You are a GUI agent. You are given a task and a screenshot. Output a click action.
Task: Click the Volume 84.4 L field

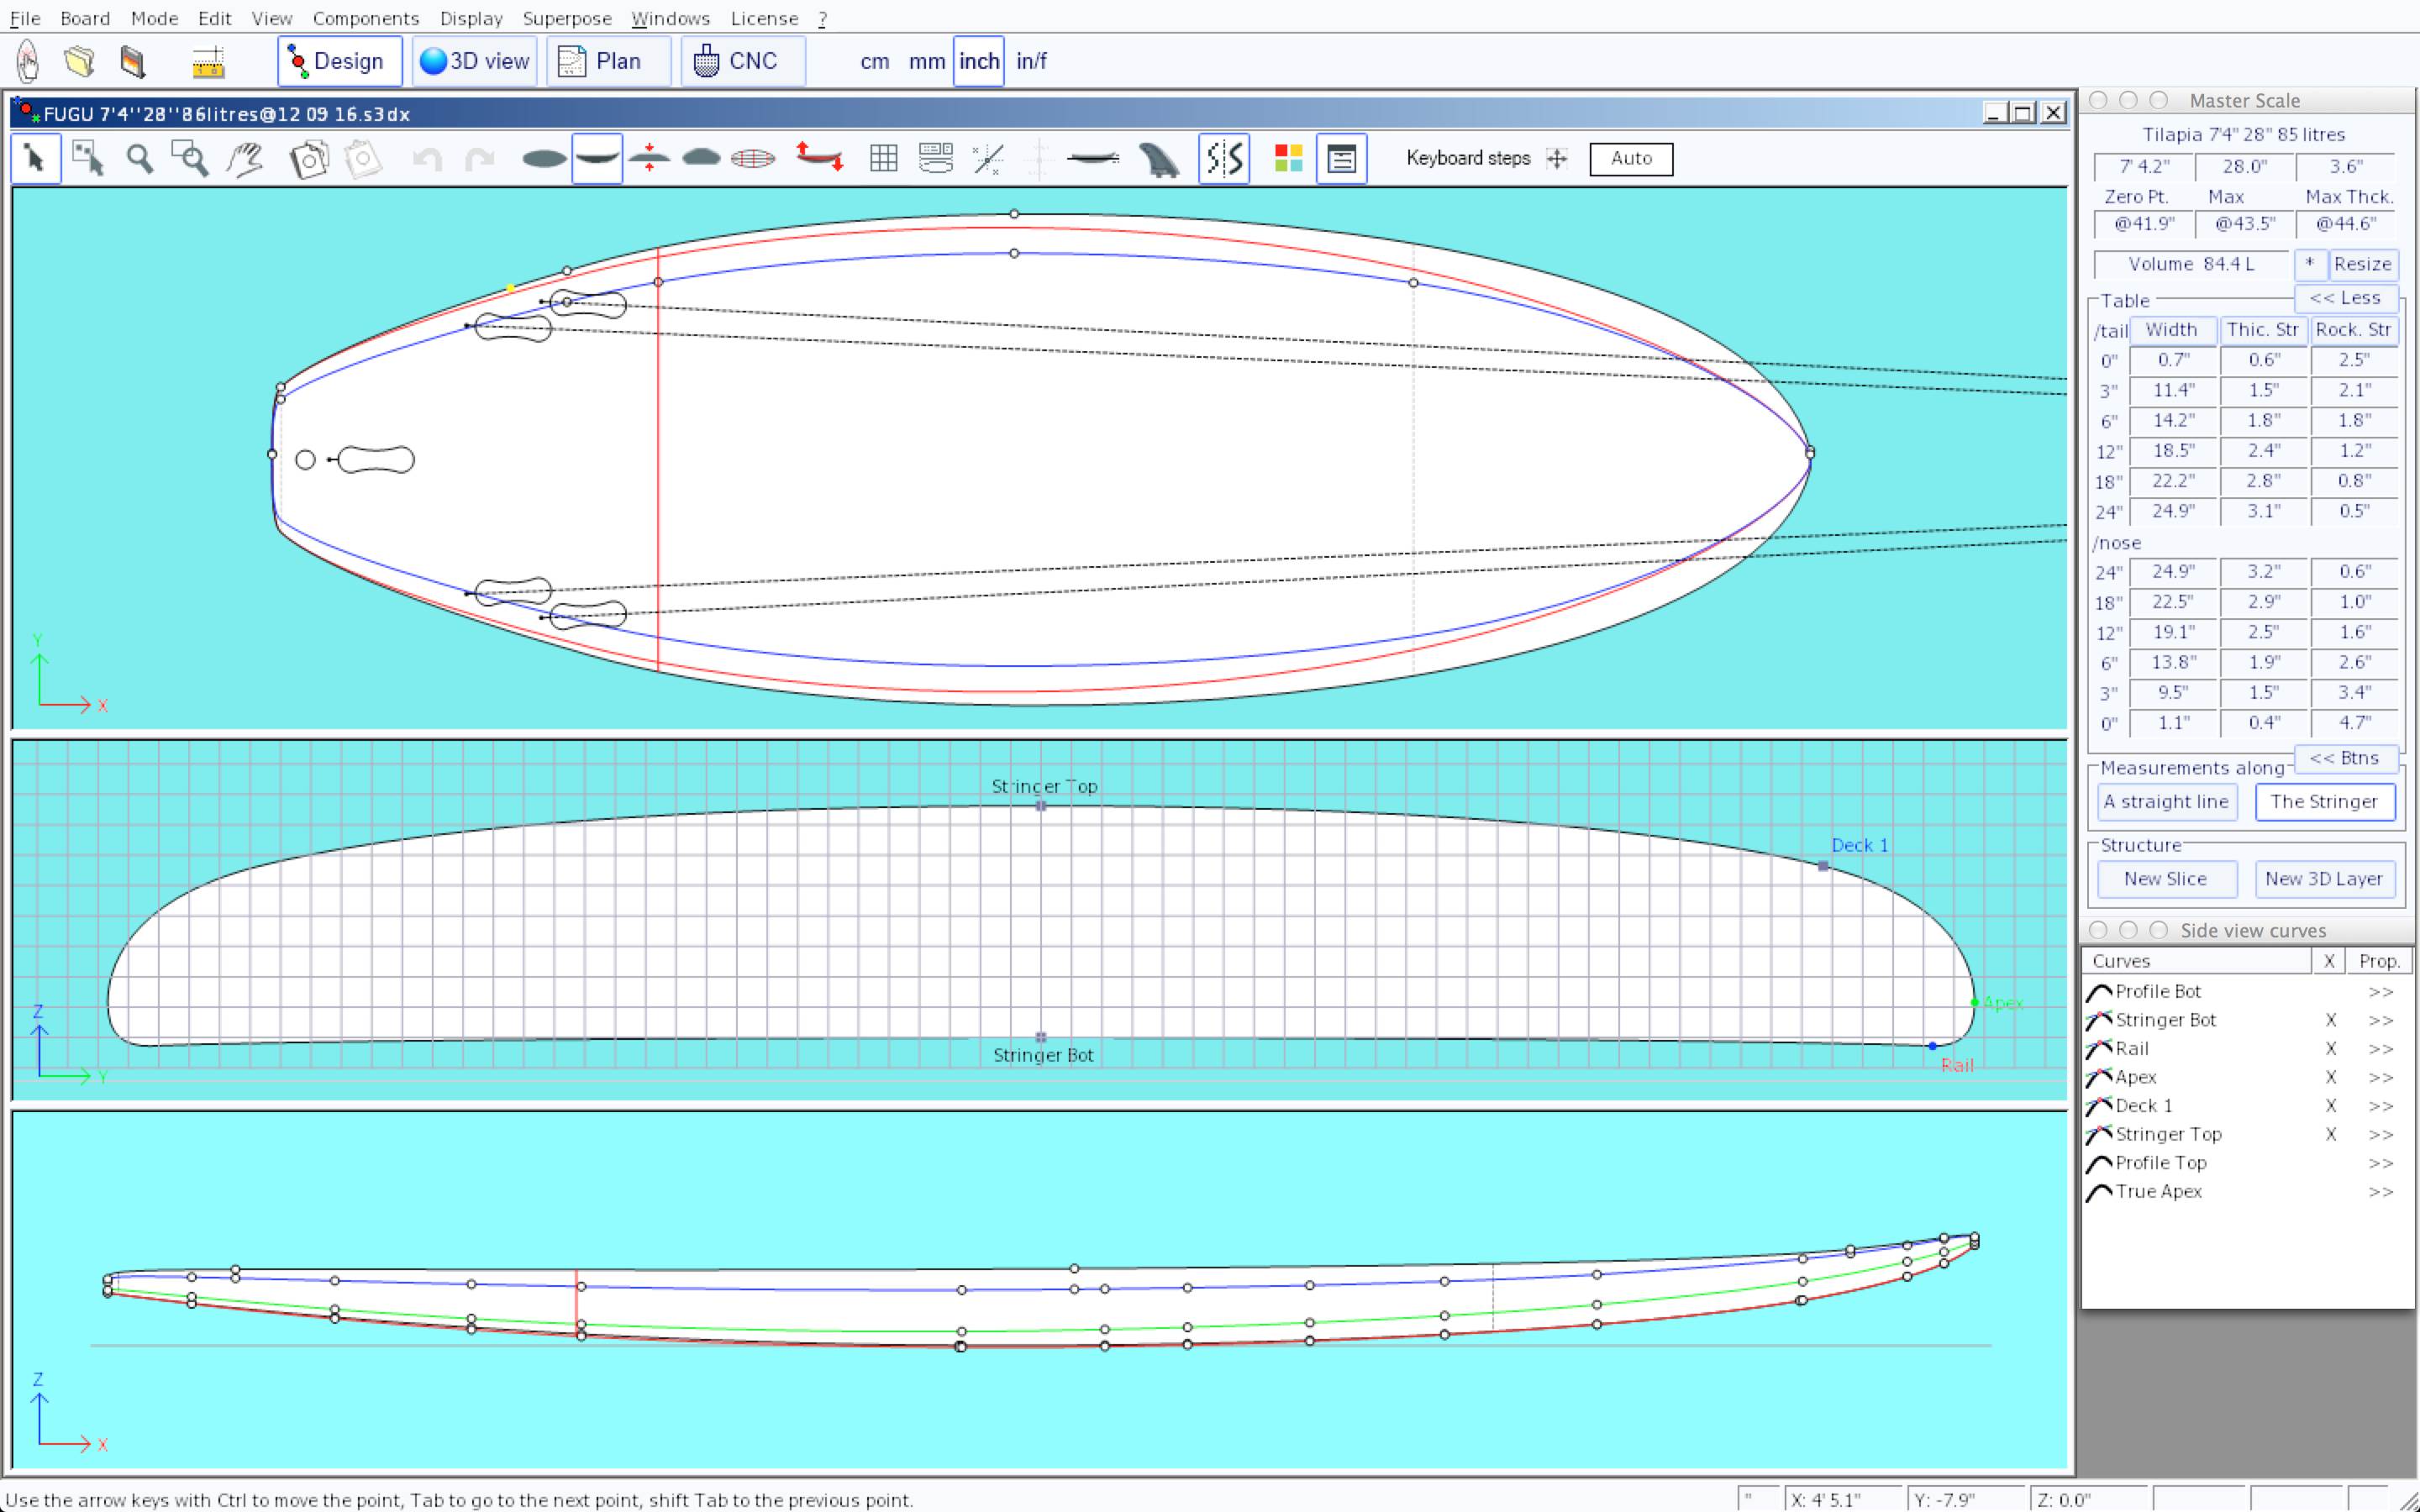click(x=2190, y=264)
